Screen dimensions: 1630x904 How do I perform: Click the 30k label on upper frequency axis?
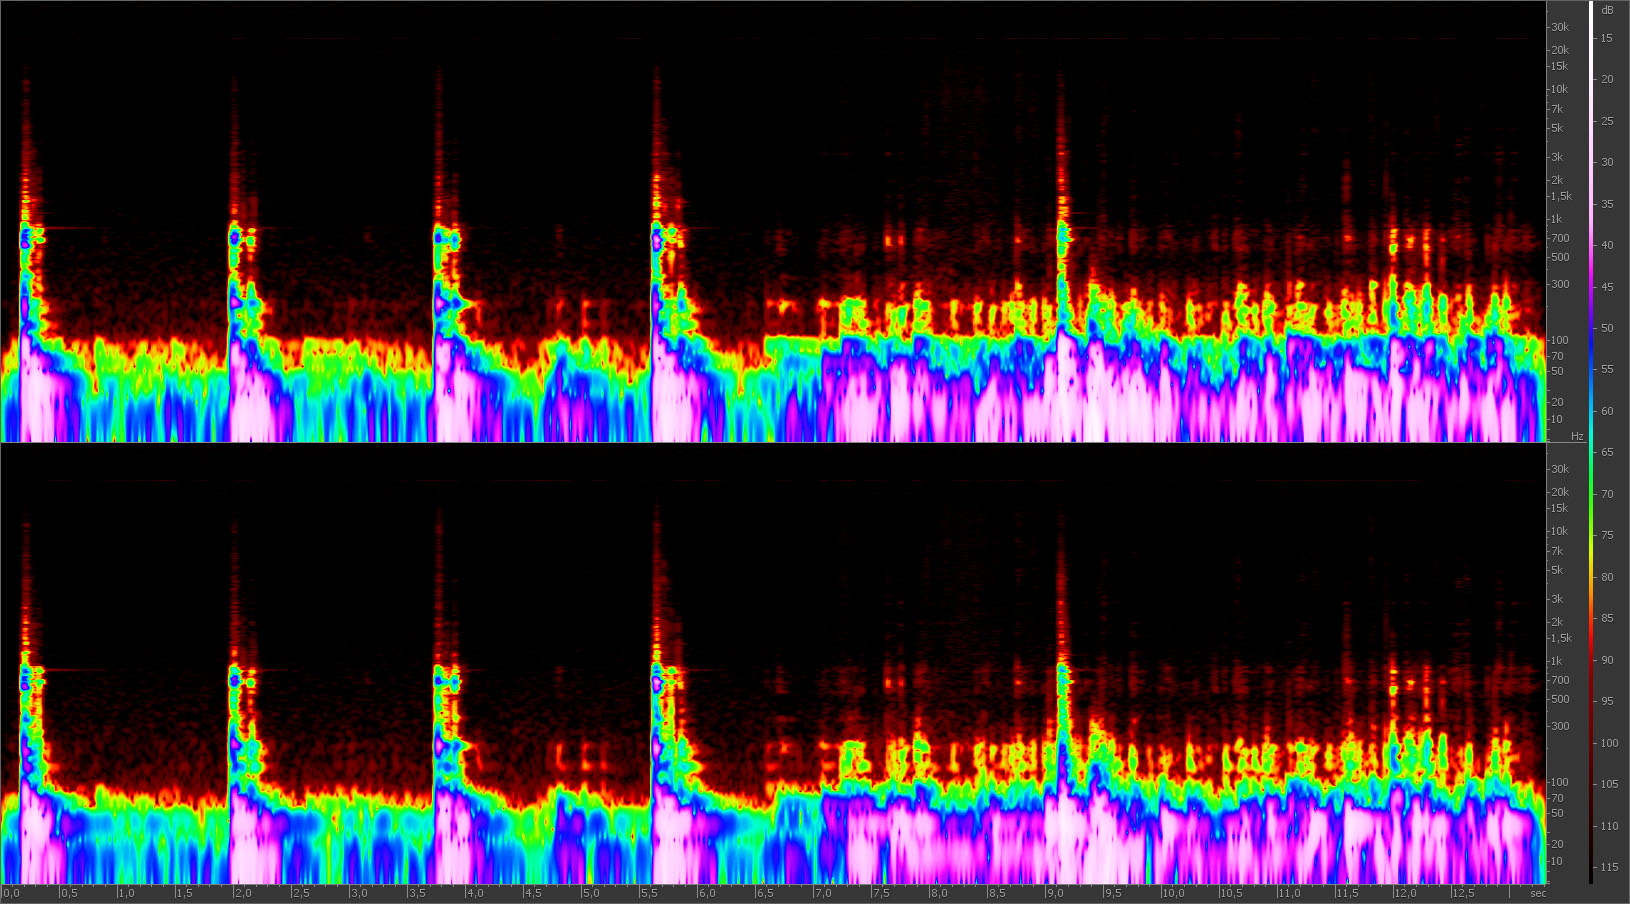[1560, 27]
